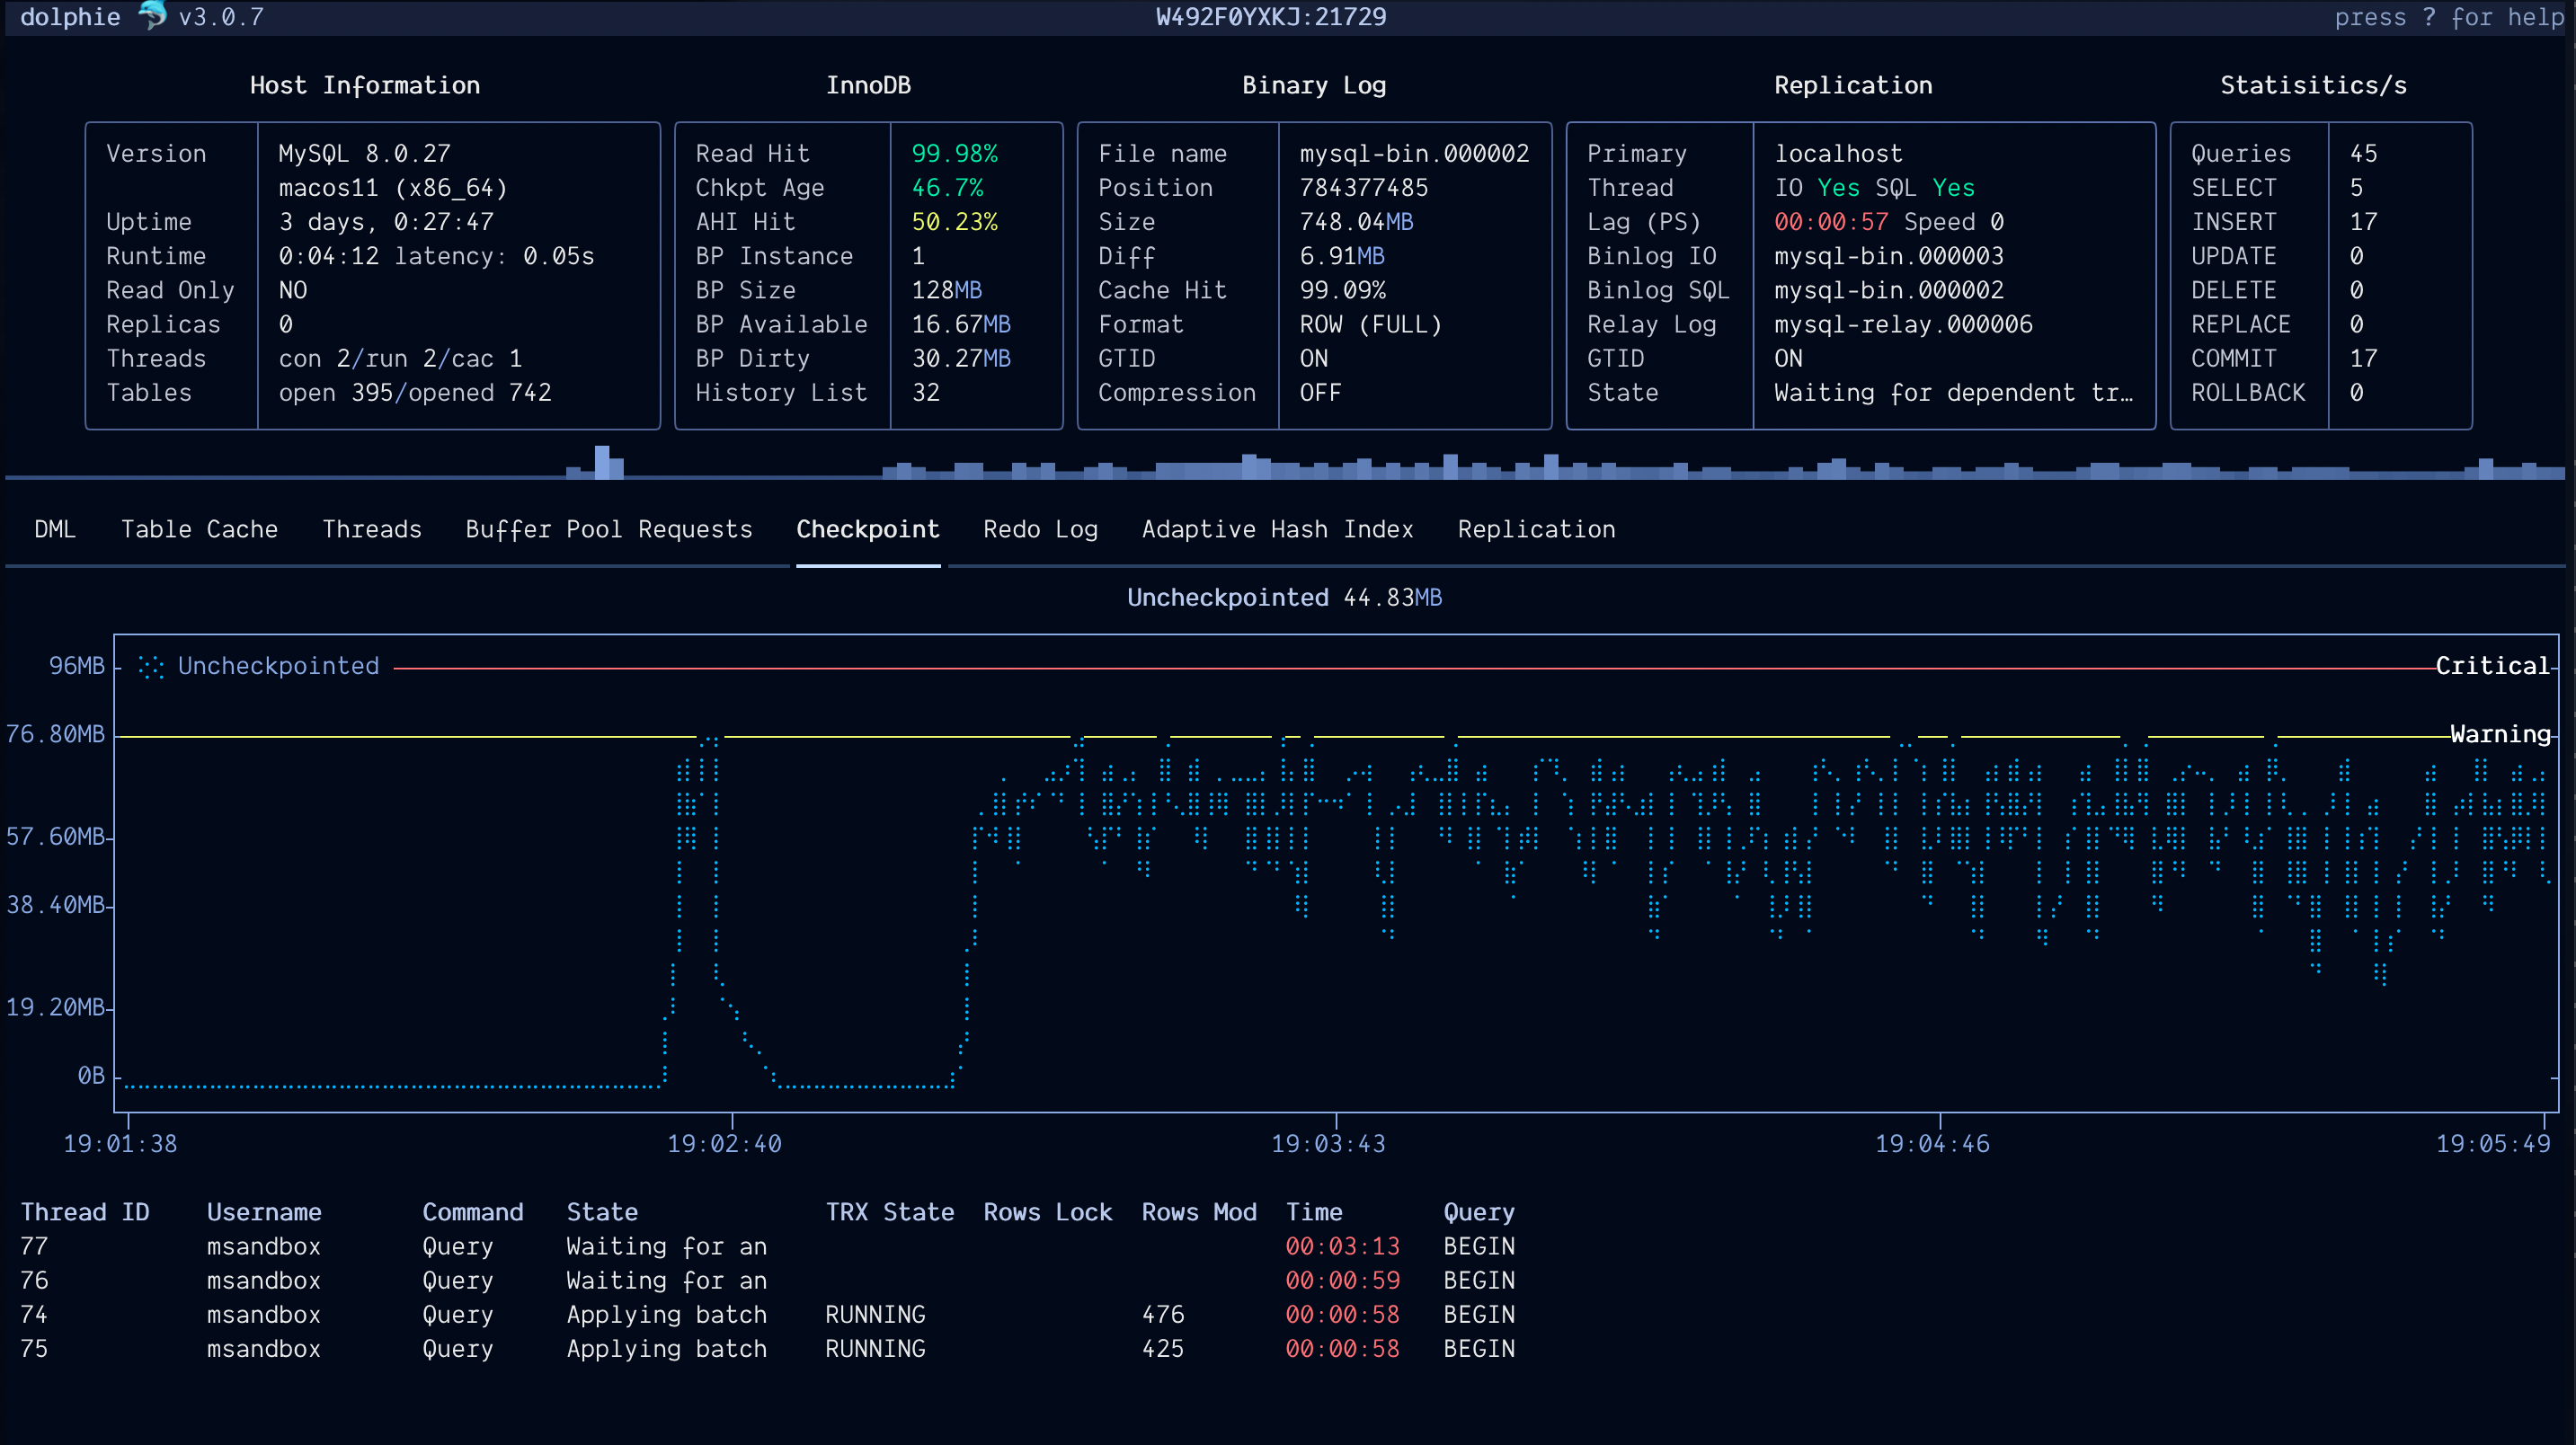Click the 19:04:46 time axis marker
2576x1445 pixels.
[1933, 1143]
